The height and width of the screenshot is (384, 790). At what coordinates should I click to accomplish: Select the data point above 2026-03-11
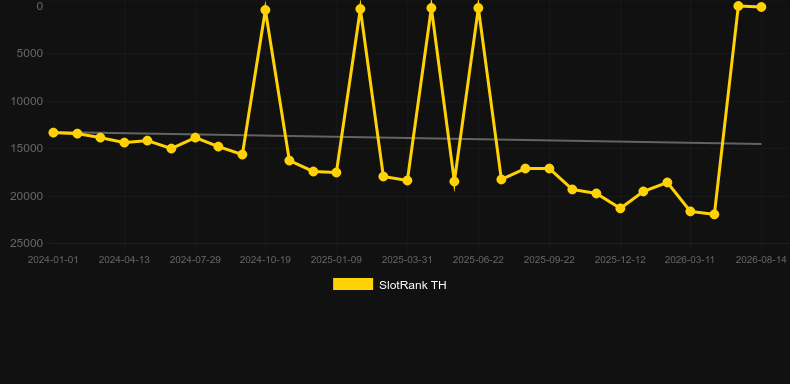click(690, 211)
